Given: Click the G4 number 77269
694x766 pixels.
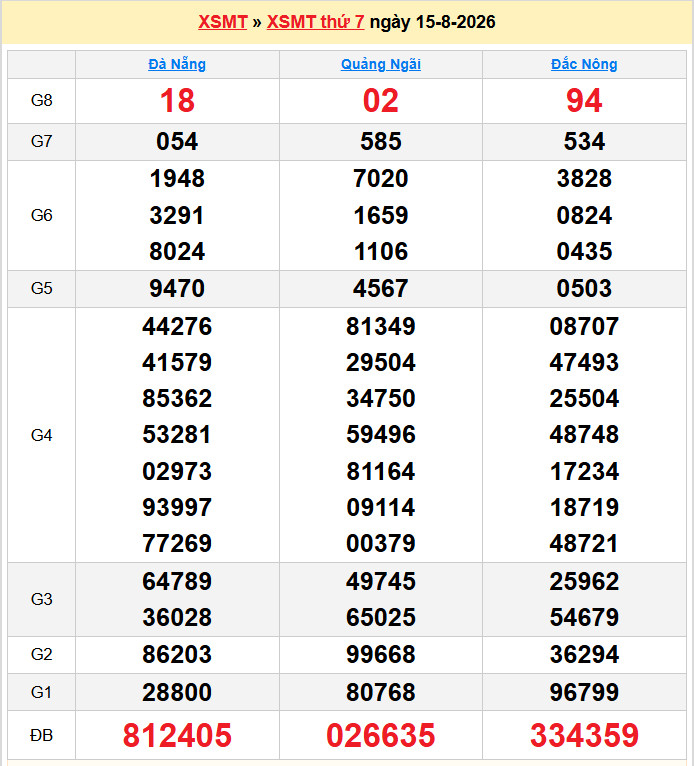Looking at the screenshot, I should pyautogui.click(x=177, y=544).
